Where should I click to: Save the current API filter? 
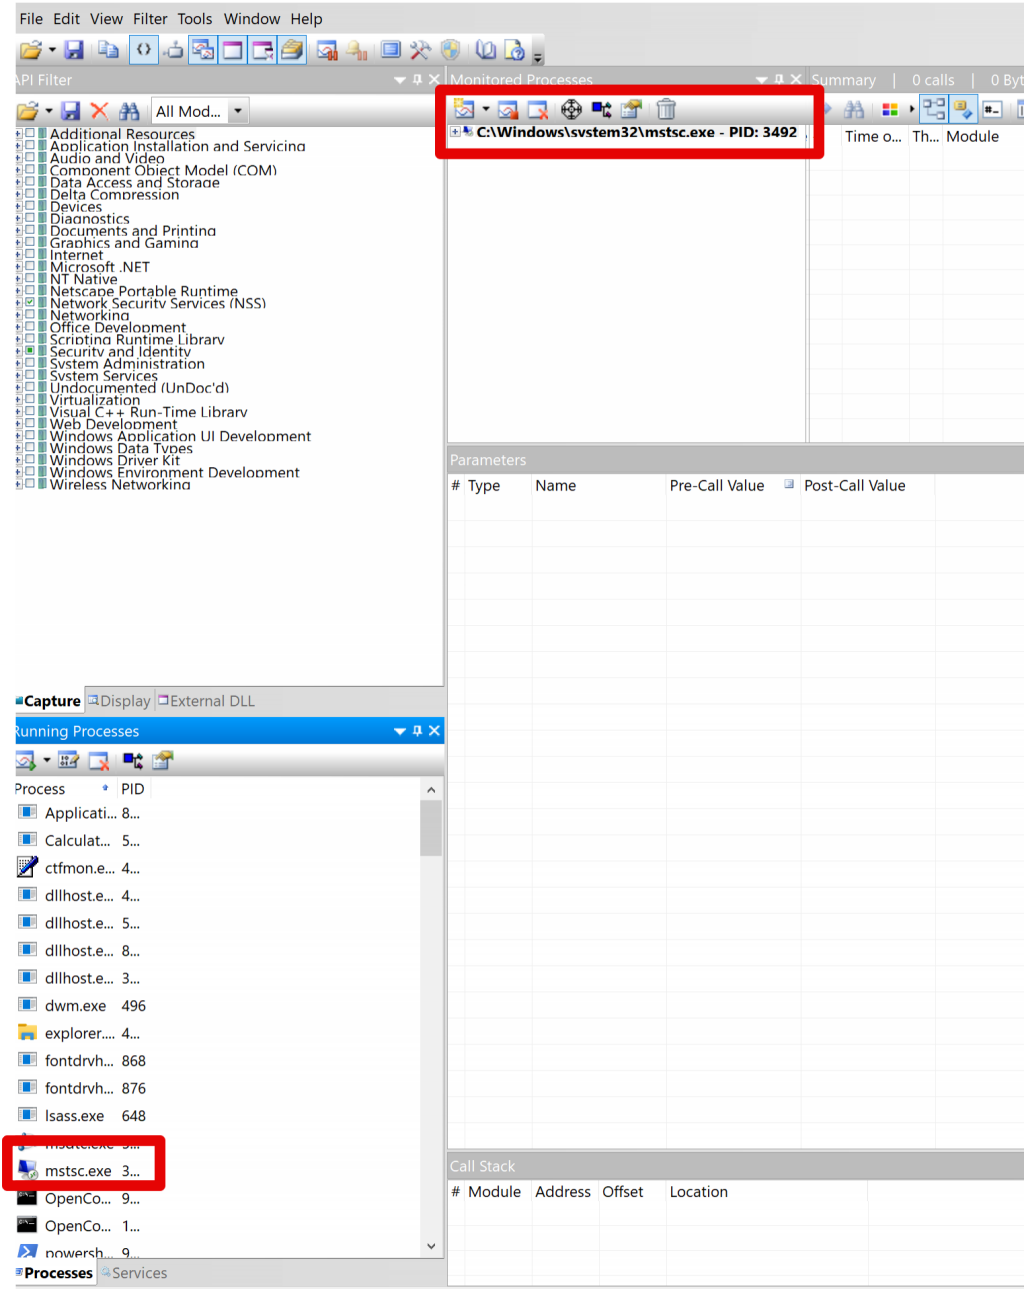(x=70, y=110)
